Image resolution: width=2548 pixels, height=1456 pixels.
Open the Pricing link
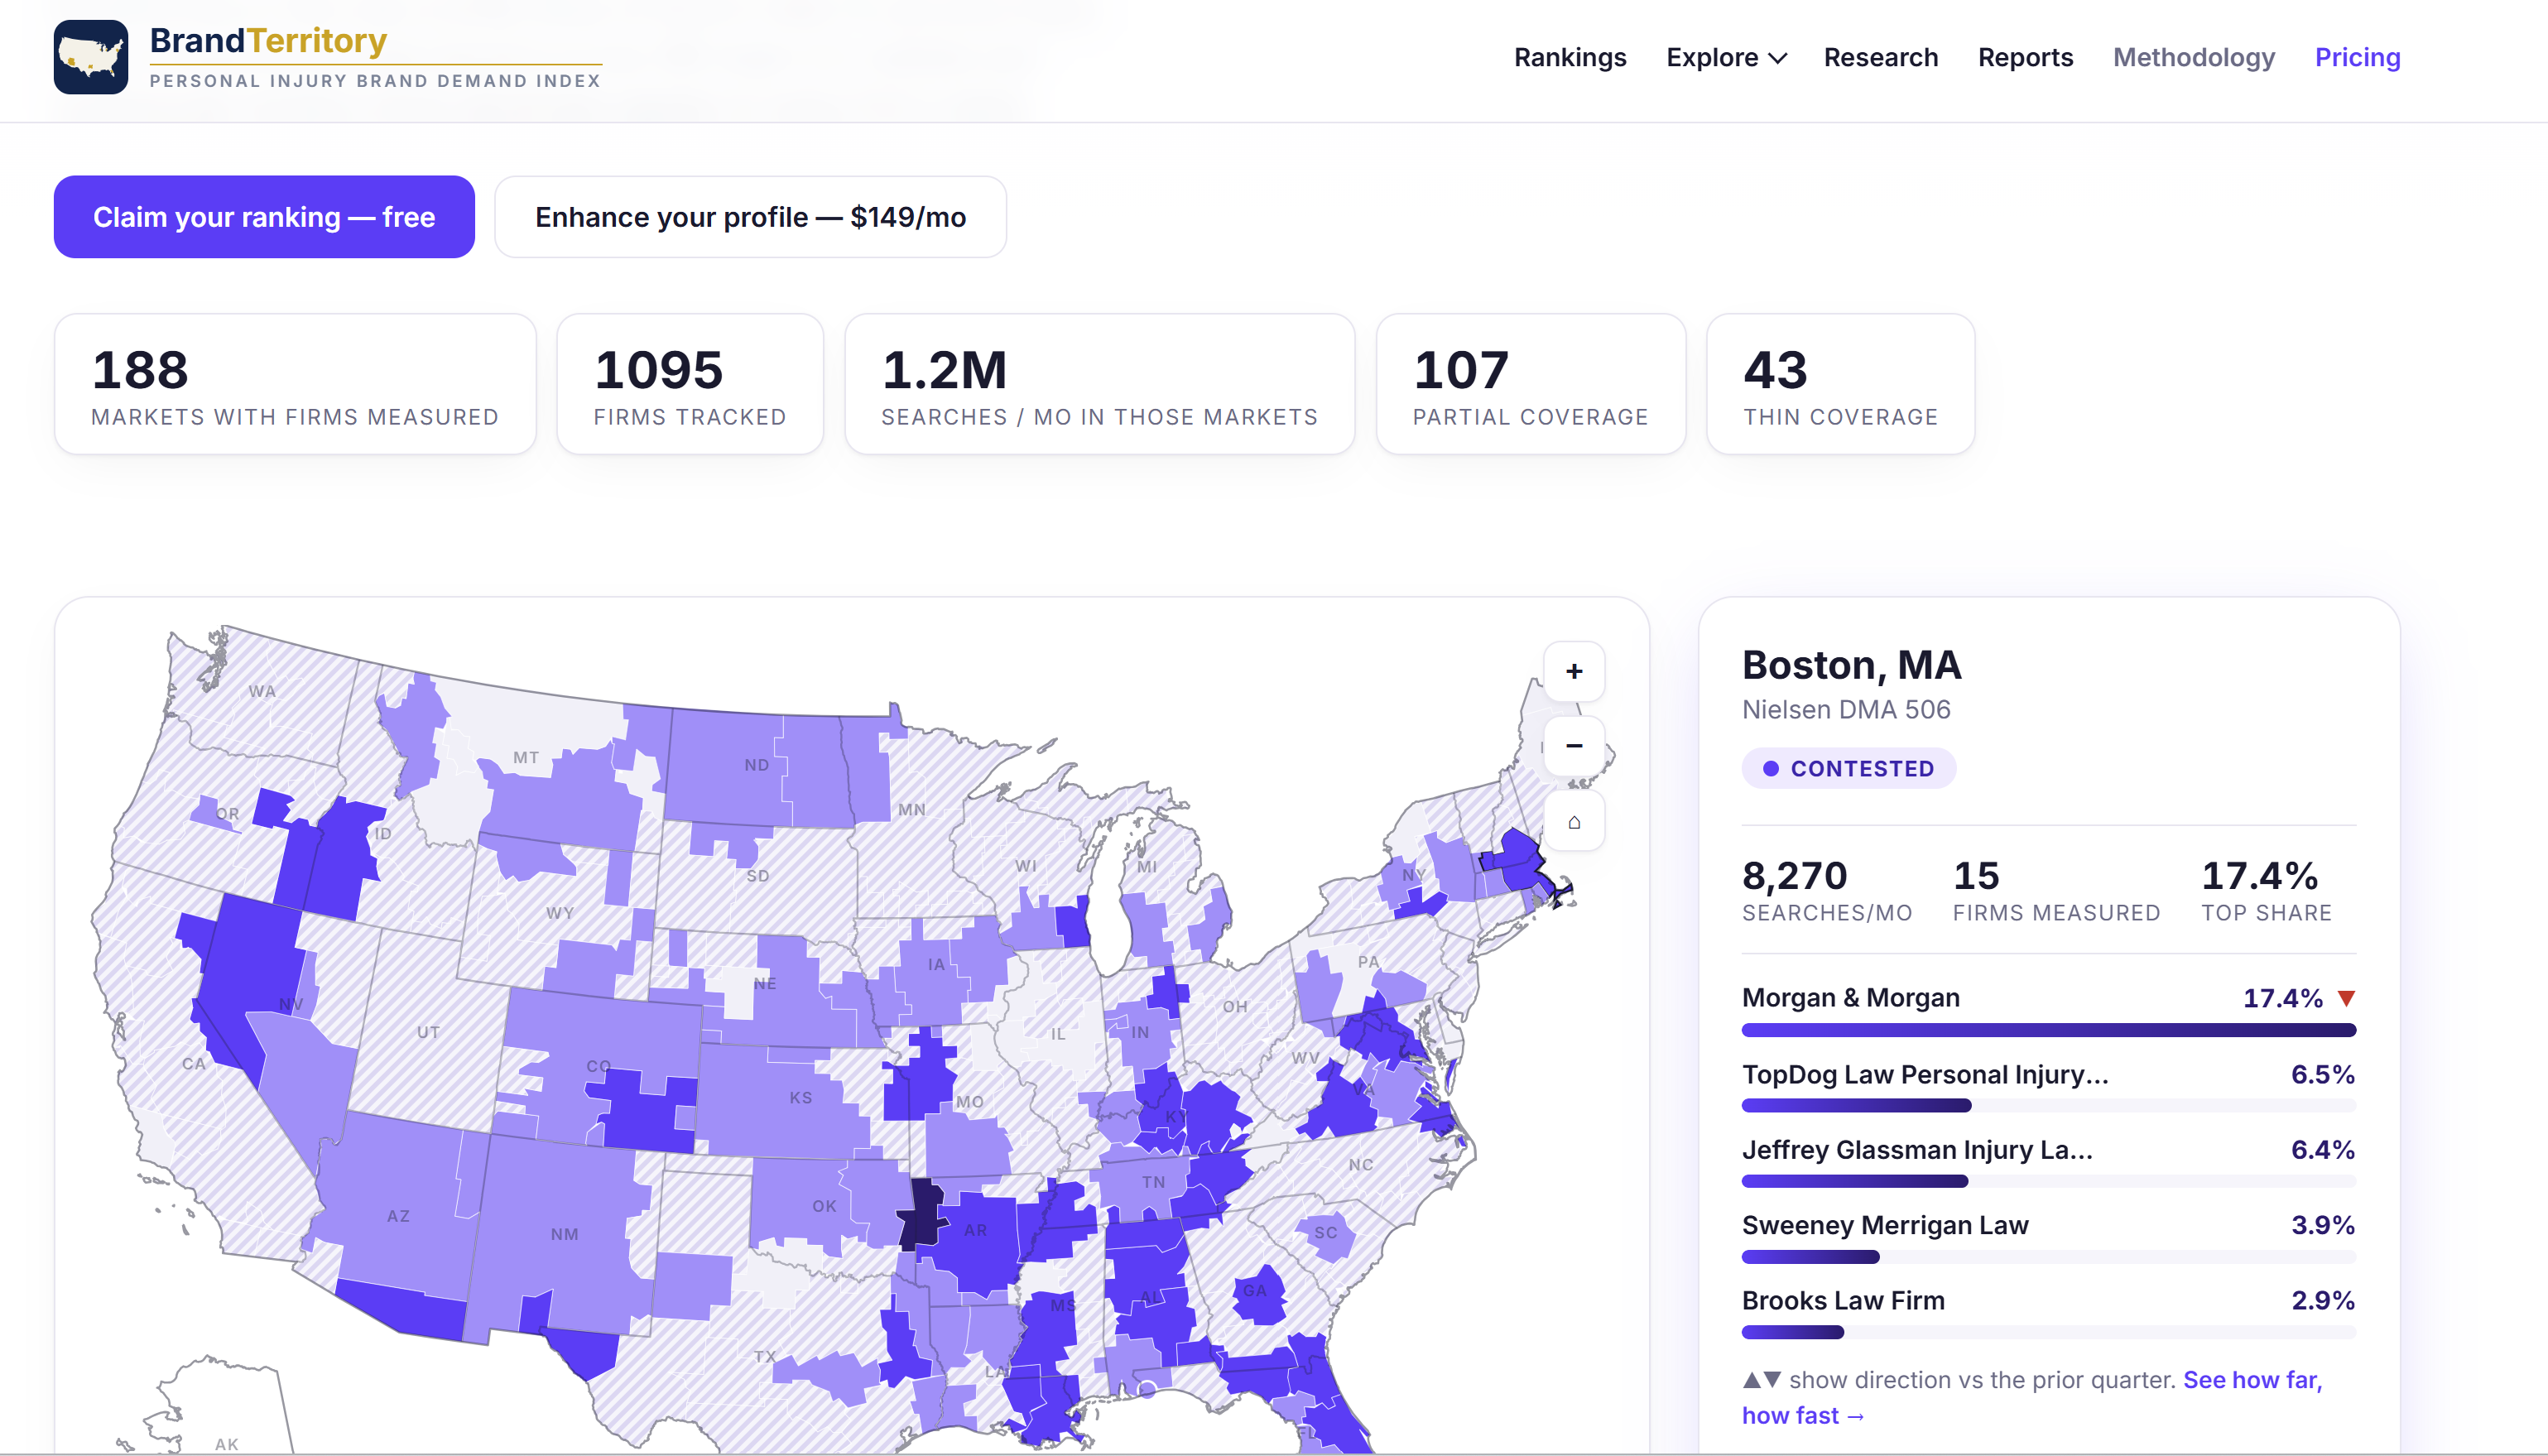click(2358, 57)
